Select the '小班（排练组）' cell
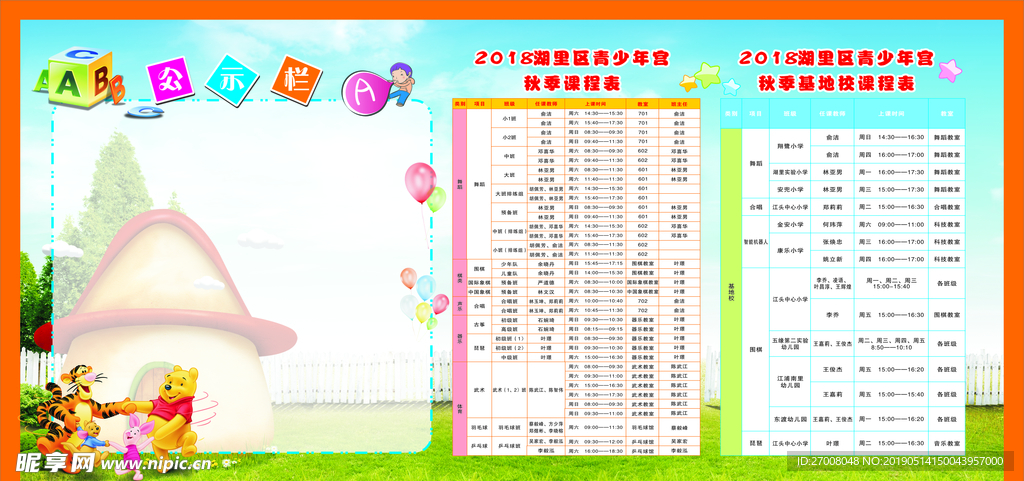1024x481 pixels. (509, 250)
